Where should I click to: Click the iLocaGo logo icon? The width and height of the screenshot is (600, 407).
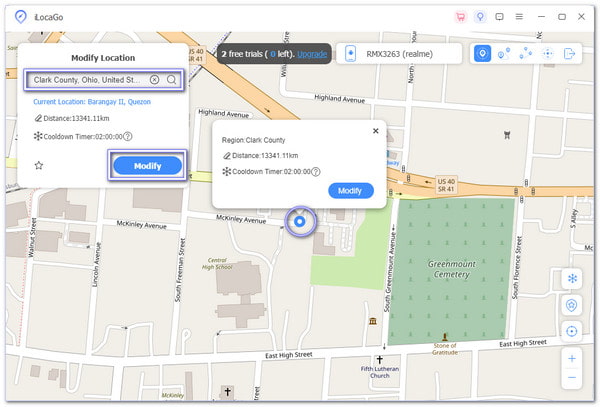[20, 17]
